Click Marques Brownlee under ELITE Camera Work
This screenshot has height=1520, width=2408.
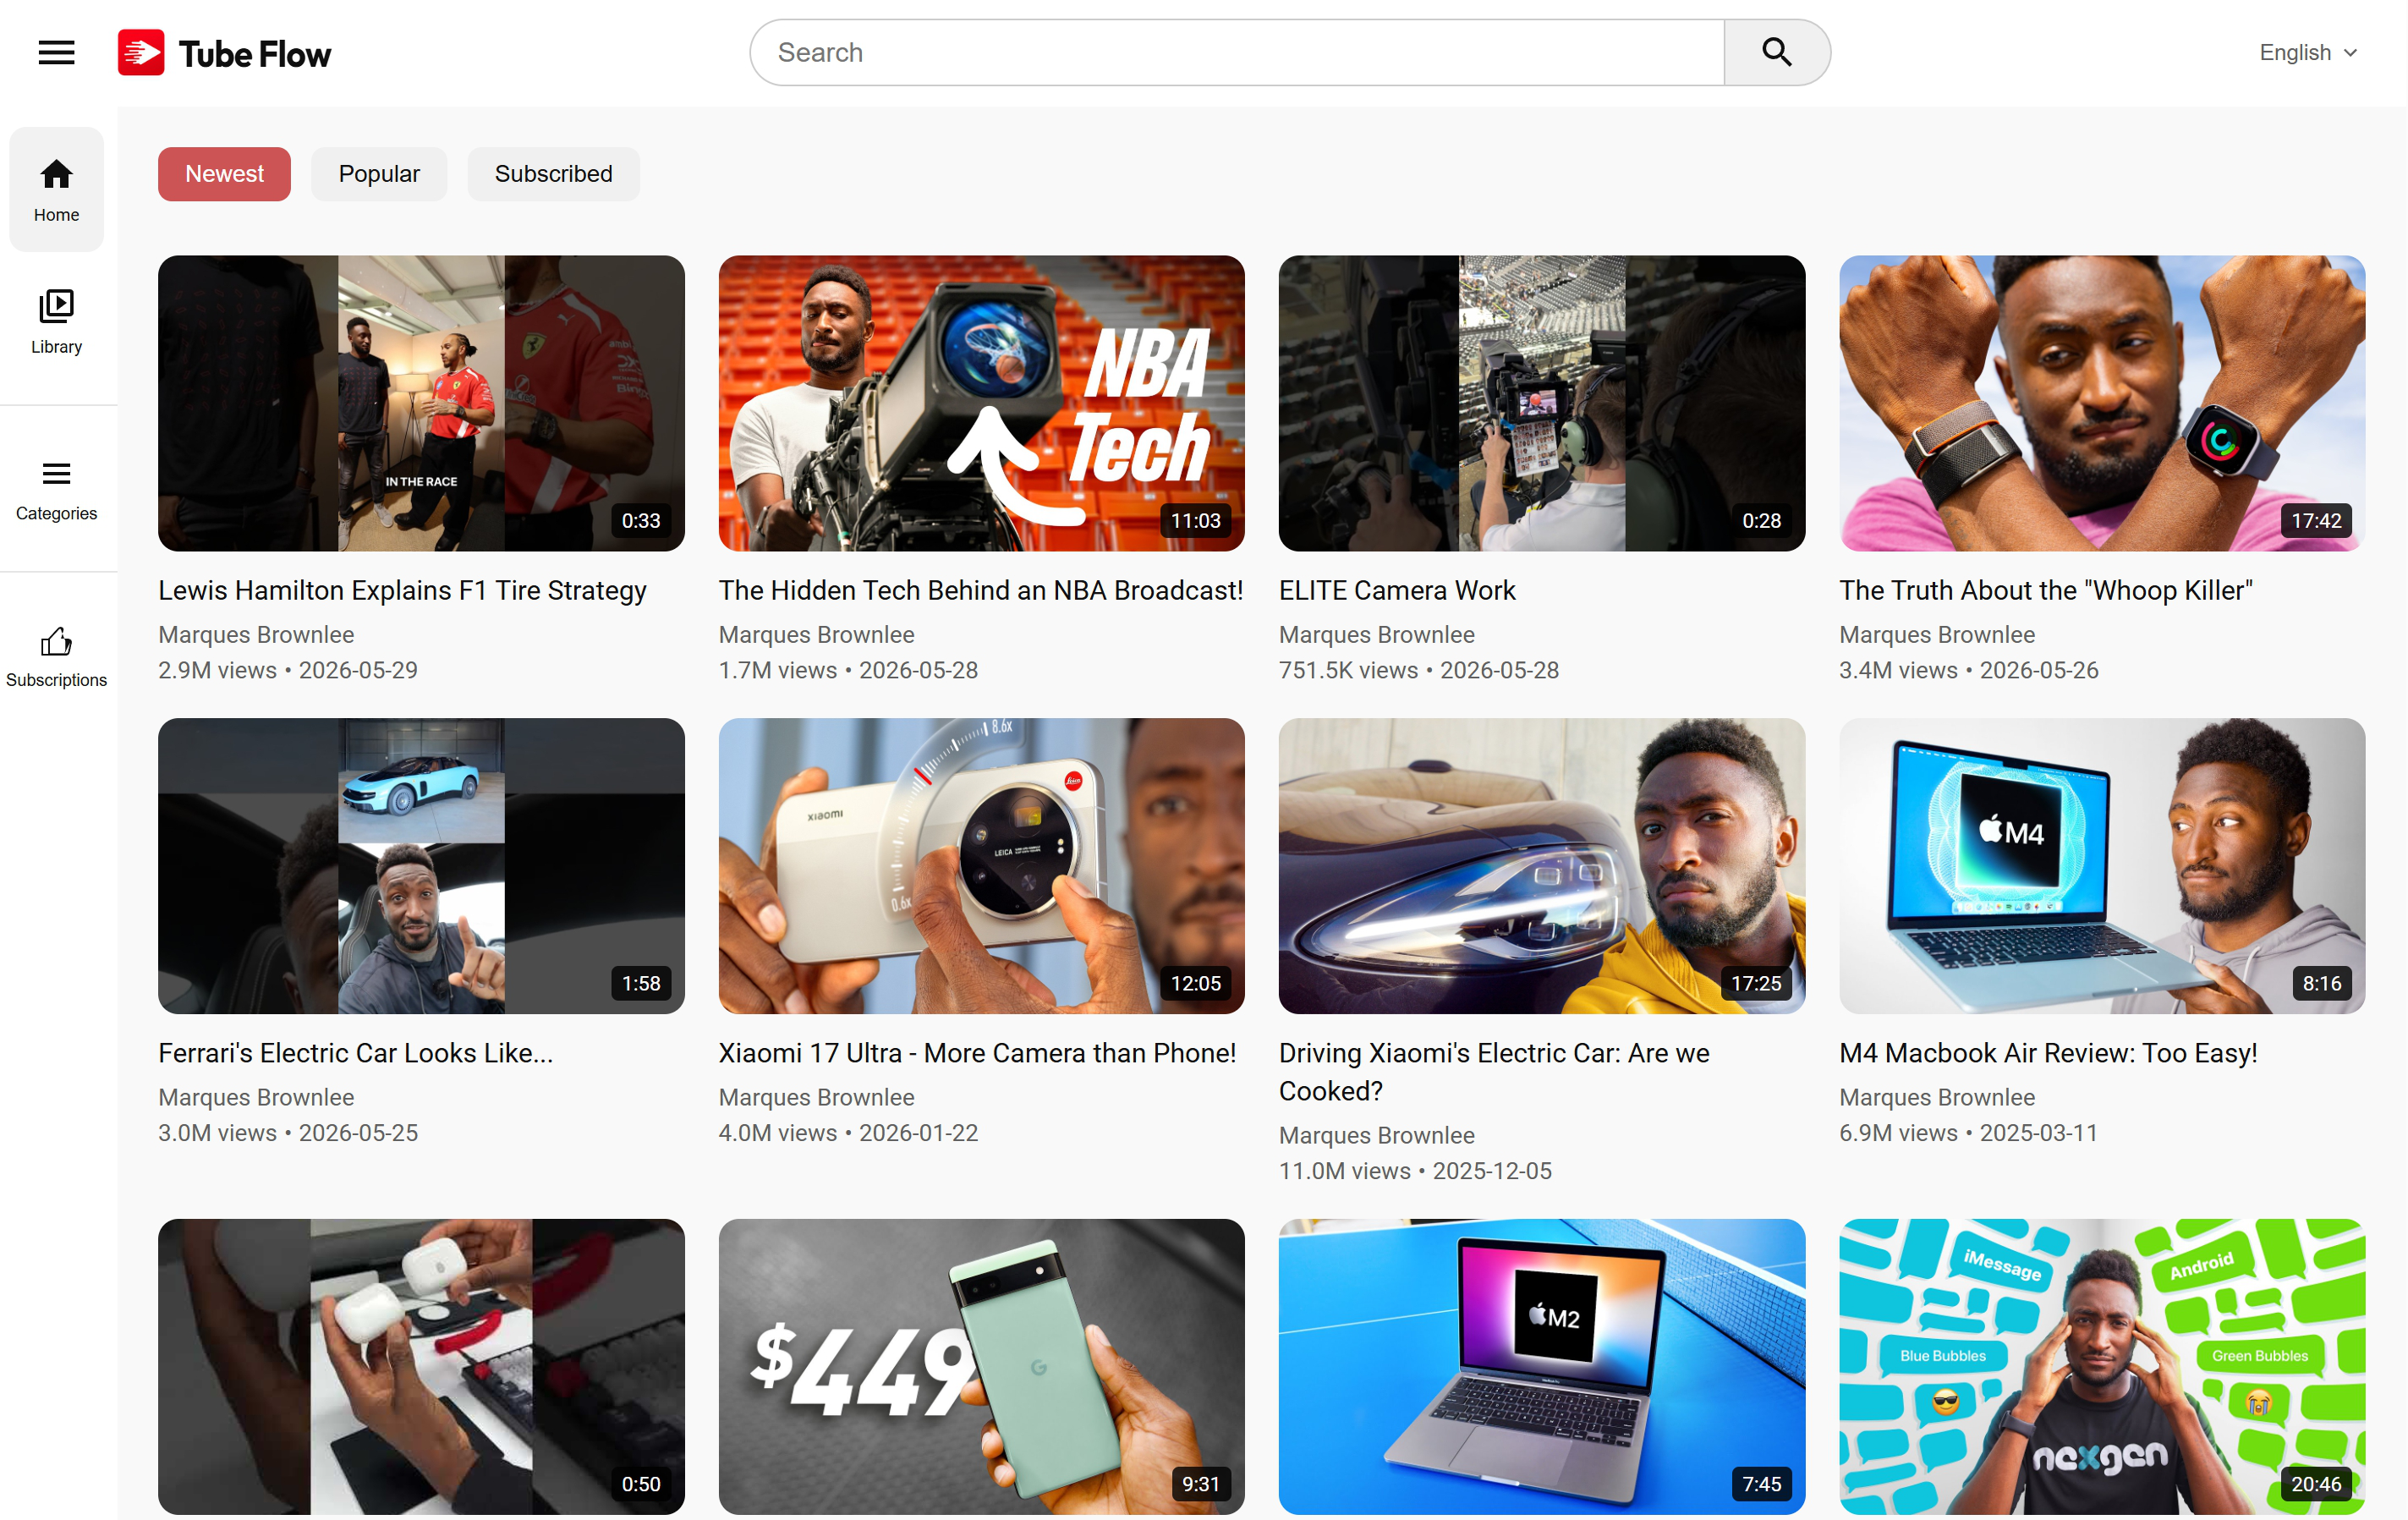coord(1376,634)
